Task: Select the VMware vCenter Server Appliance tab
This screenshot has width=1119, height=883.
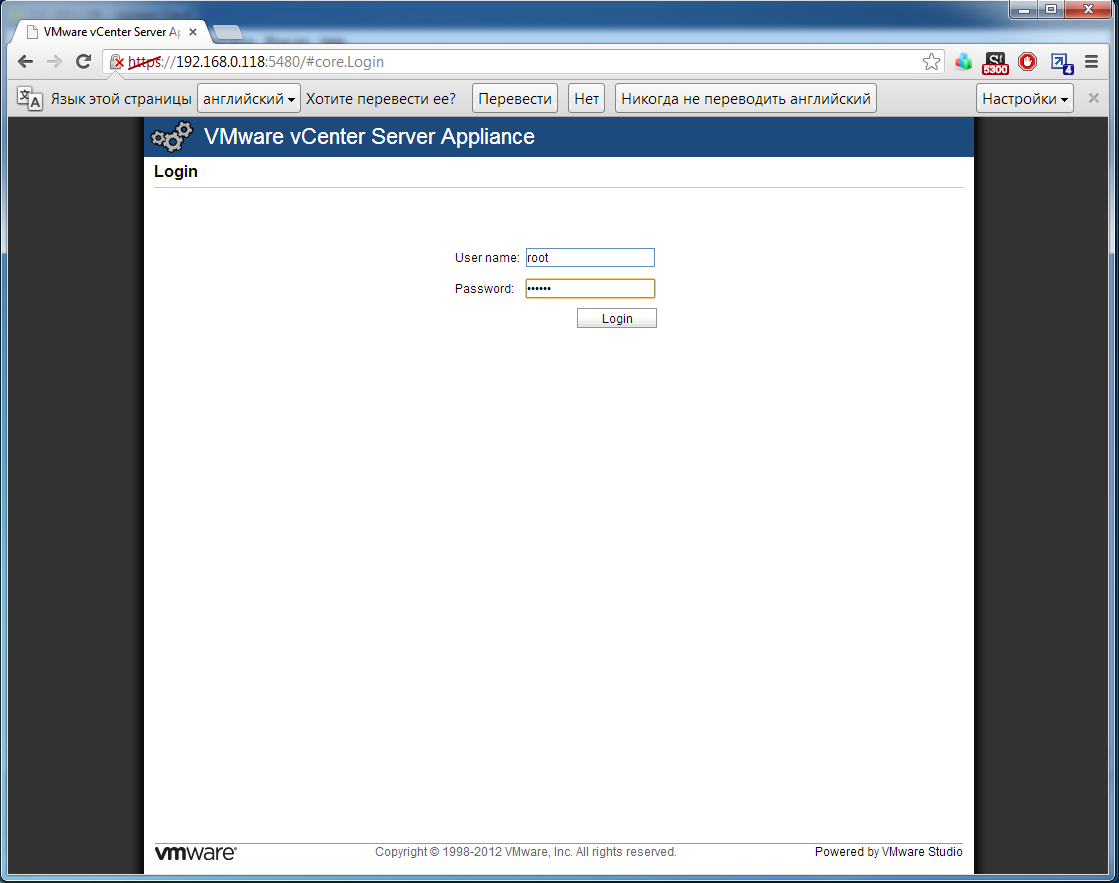Action: [x=111, y=32]
